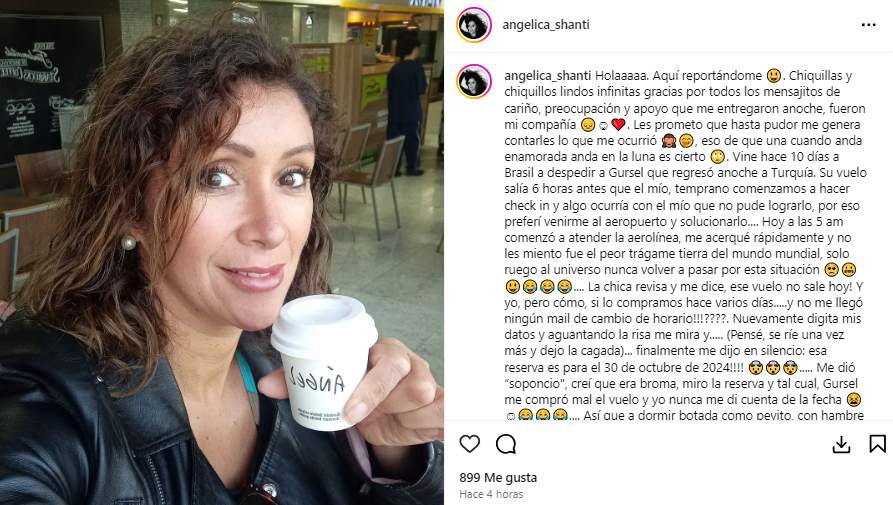Open comments with the speech bubble icon
Image resolution: width=893 pixels, height=505 pixels.
click(506, 444)
